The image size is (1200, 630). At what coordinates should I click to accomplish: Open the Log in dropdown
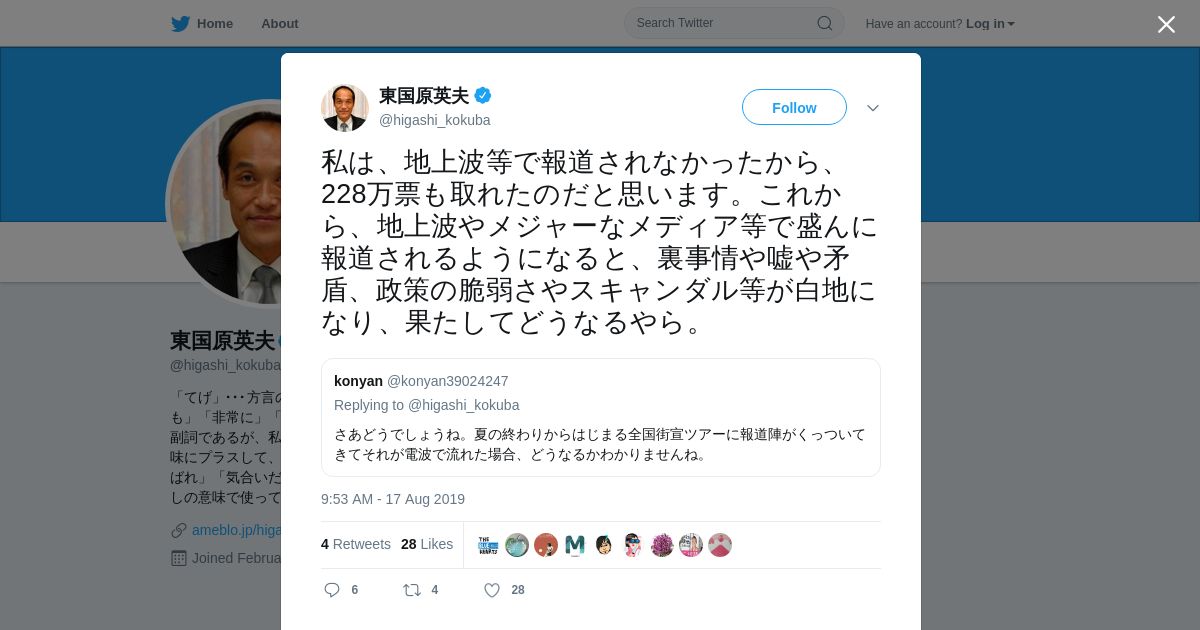coord(990,24)
